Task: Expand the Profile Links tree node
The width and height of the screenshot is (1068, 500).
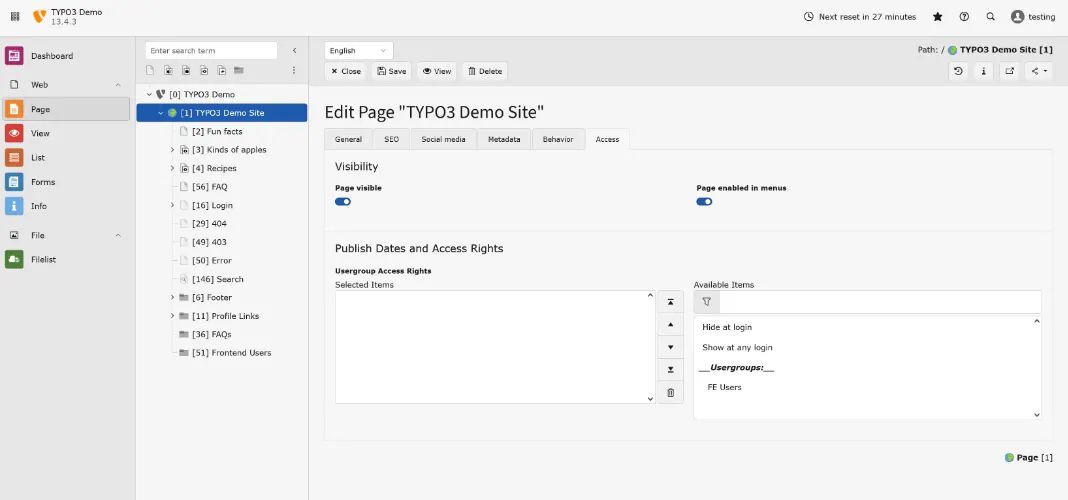Action: tap(172, 316)
